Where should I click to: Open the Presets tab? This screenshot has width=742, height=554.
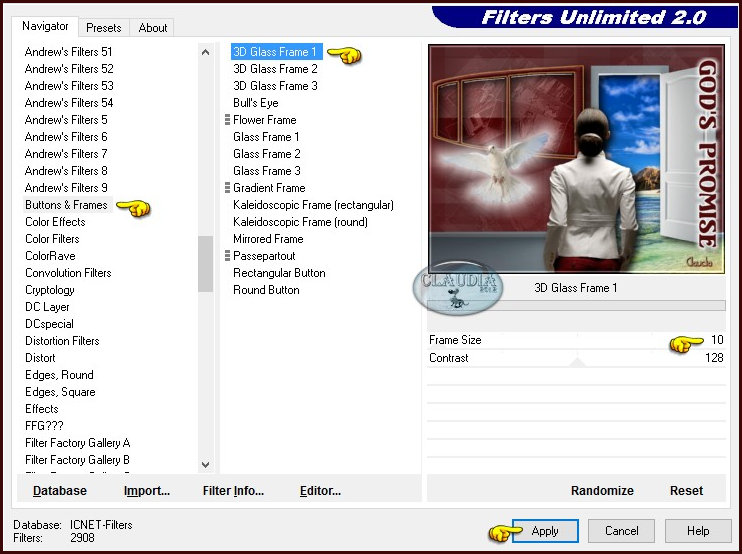pos(104,28)
